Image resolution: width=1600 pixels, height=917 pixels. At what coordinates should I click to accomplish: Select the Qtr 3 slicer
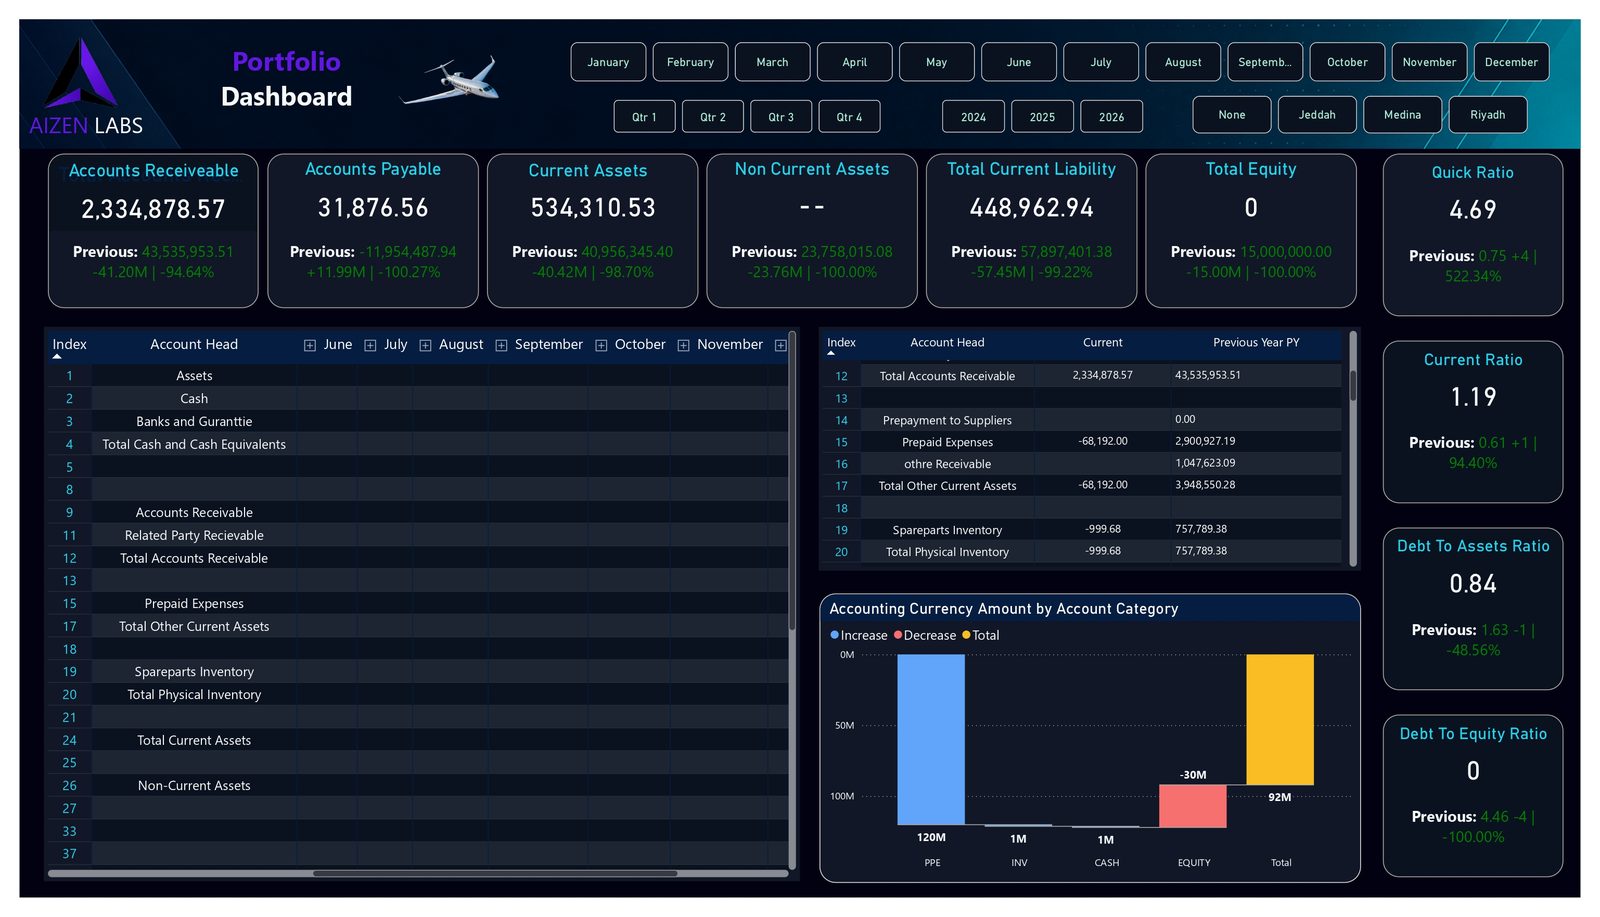pyautogui.click(x=781, y=117)
